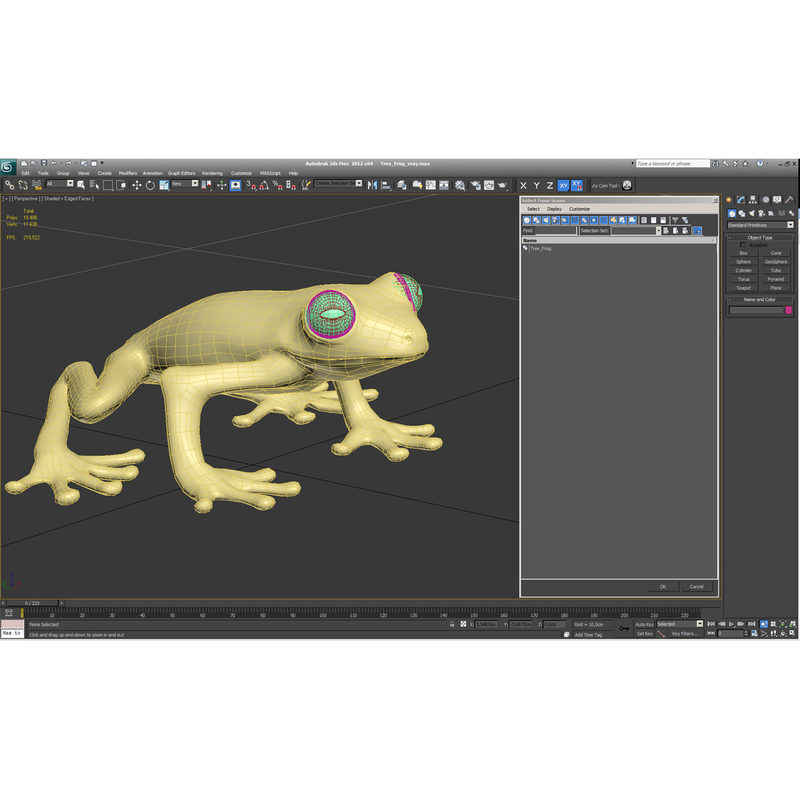Activate the Mirror tool
The image size is (800, 800).
click(374, 186)
